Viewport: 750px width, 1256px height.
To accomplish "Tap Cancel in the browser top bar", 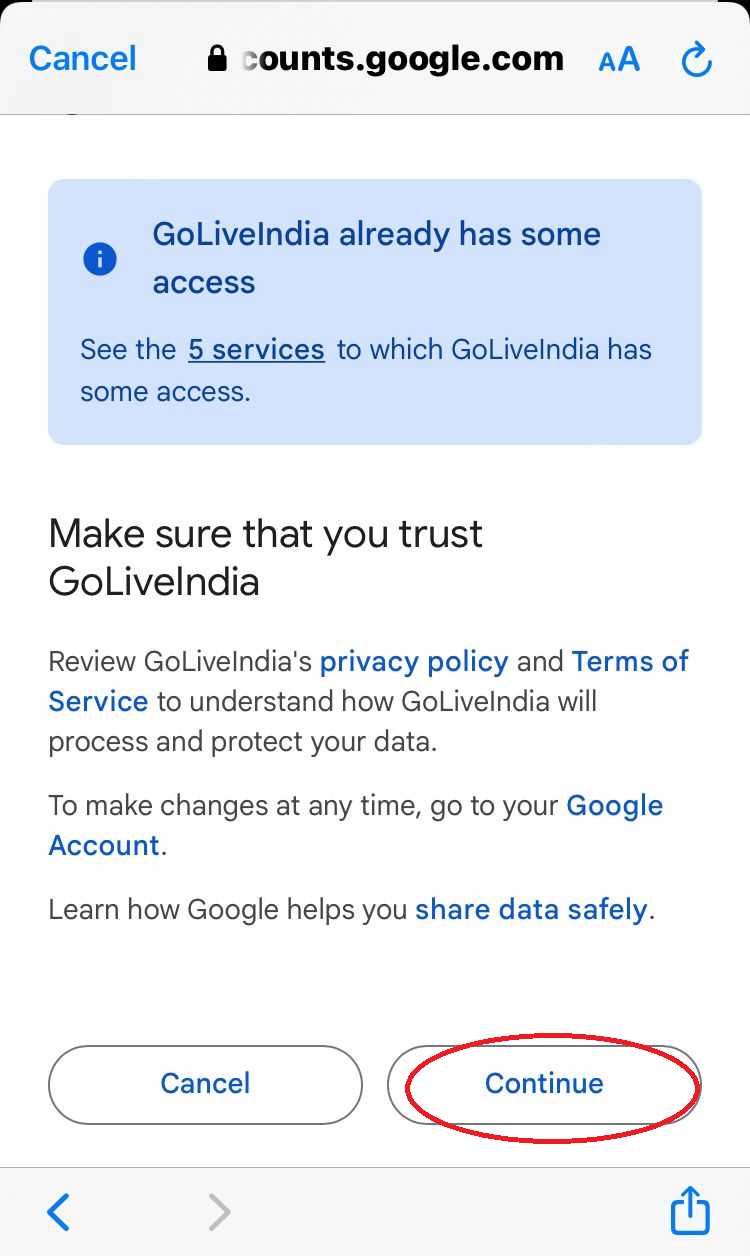I will pyautogui.click(x=83, y=59).
